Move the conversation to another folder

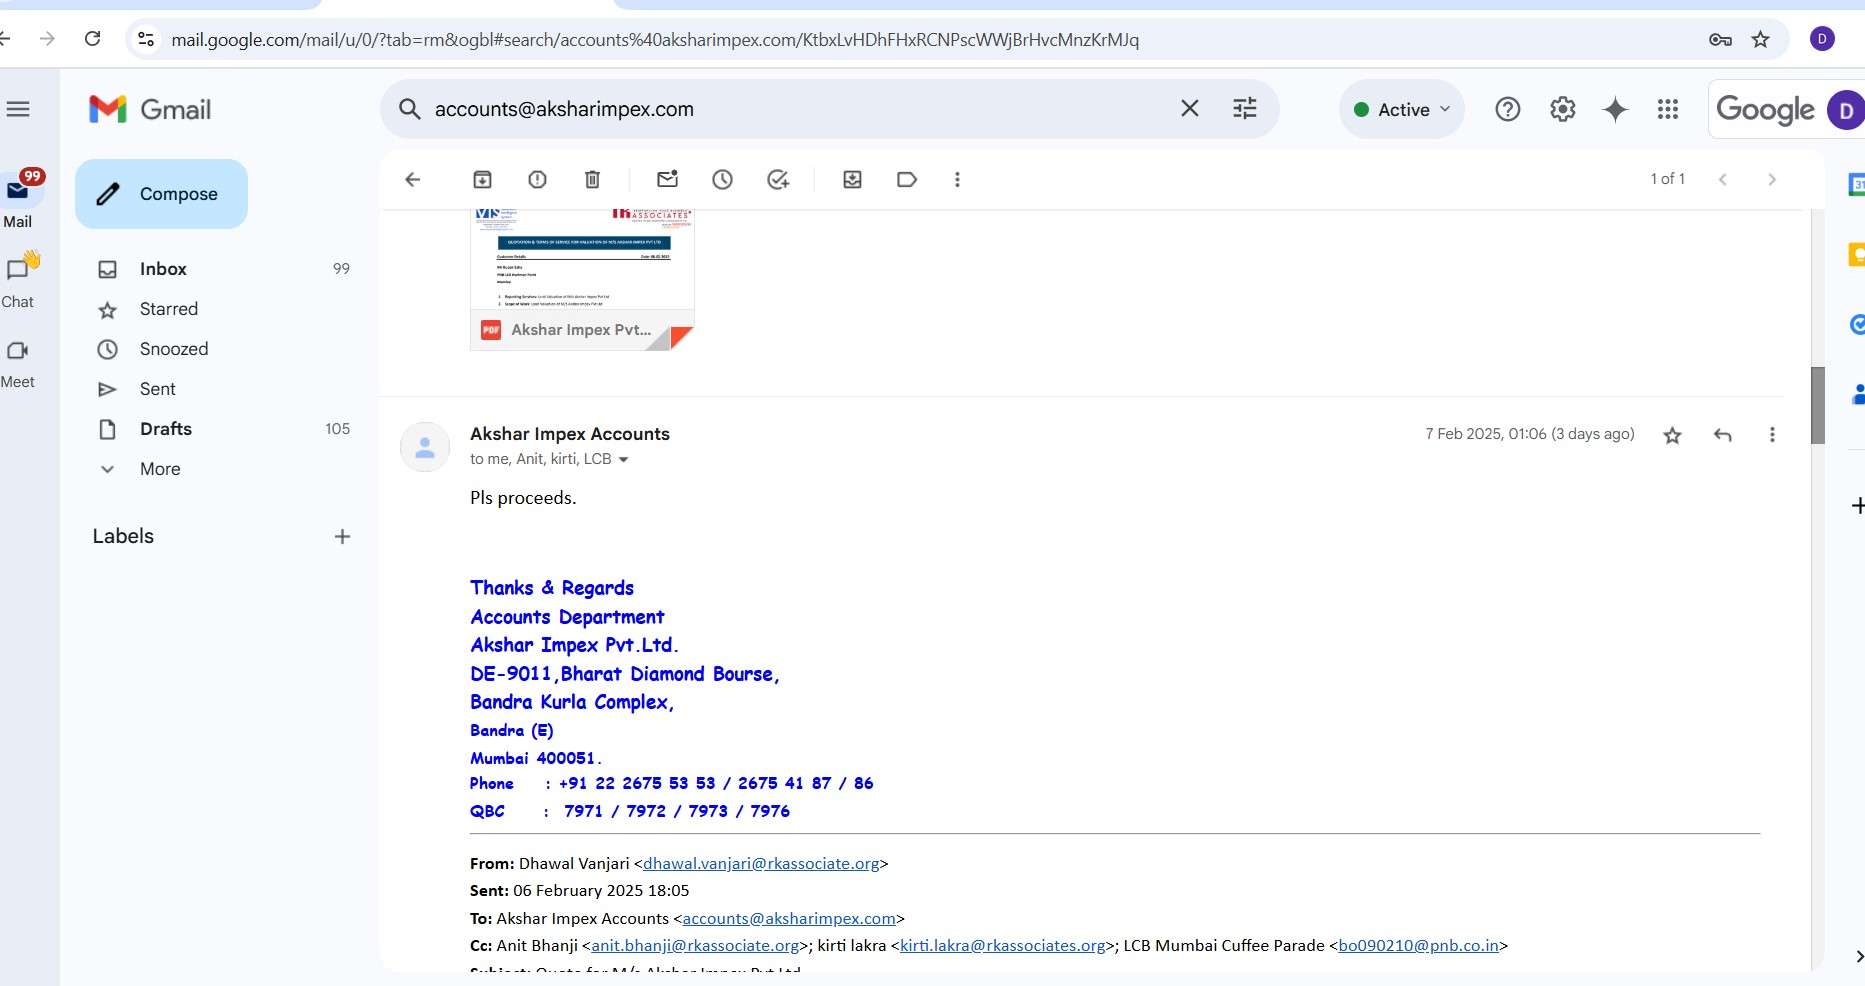(852, 179)
